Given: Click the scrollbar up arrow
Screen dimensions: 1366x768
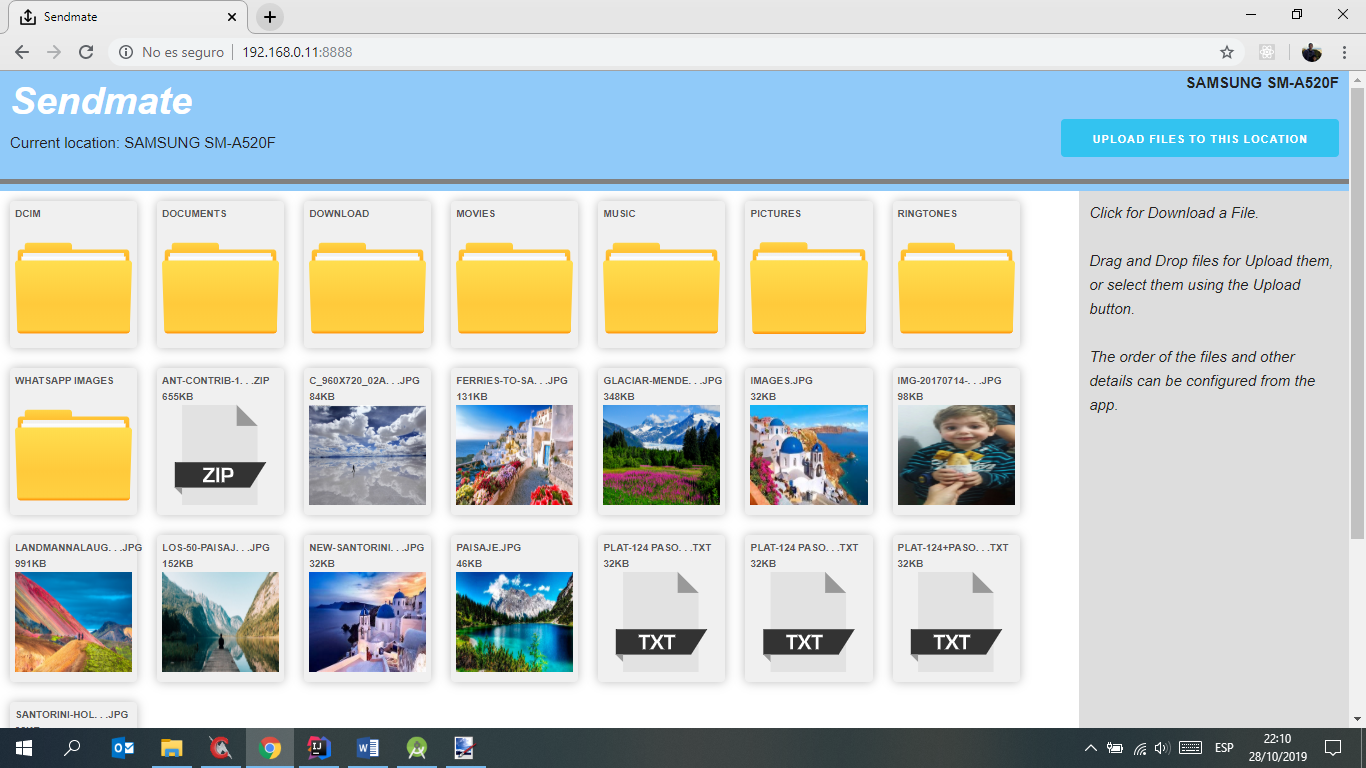Looking at the screenshot, I should [1357, 79].
